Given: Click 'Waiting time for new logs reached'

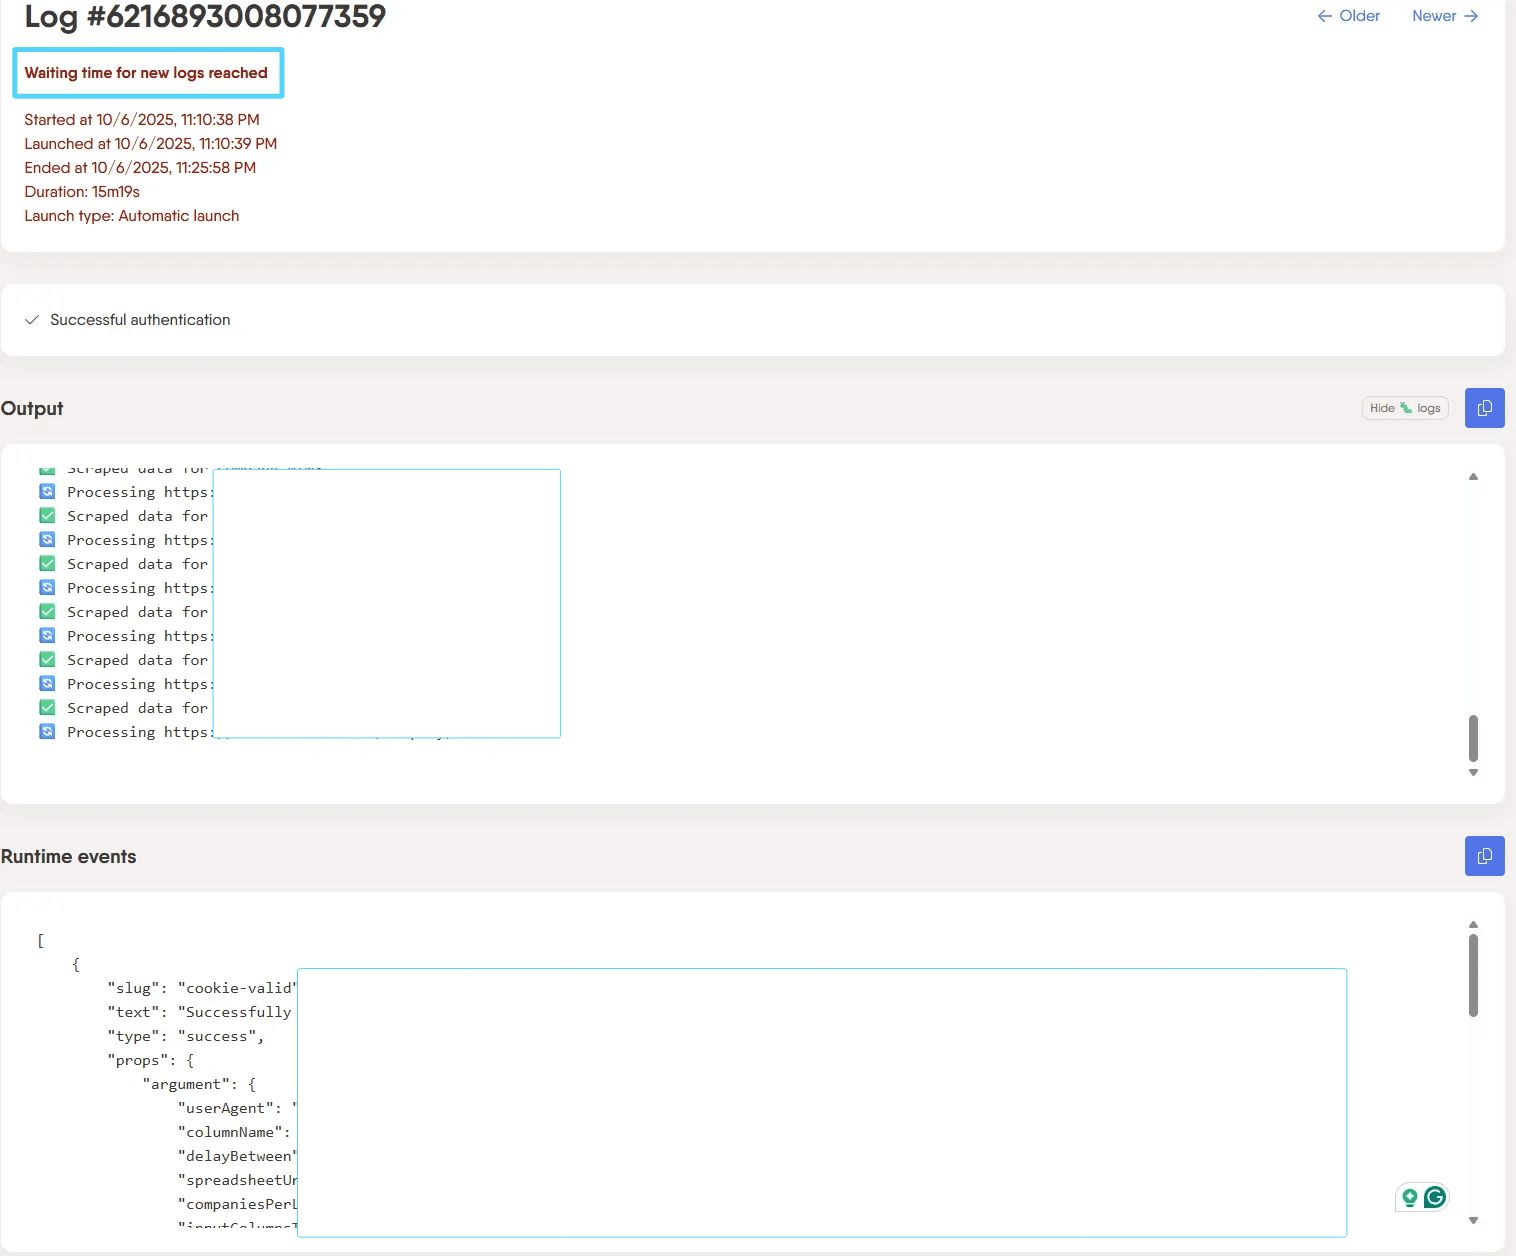Looking at the screenshot, I should (146, 73).
